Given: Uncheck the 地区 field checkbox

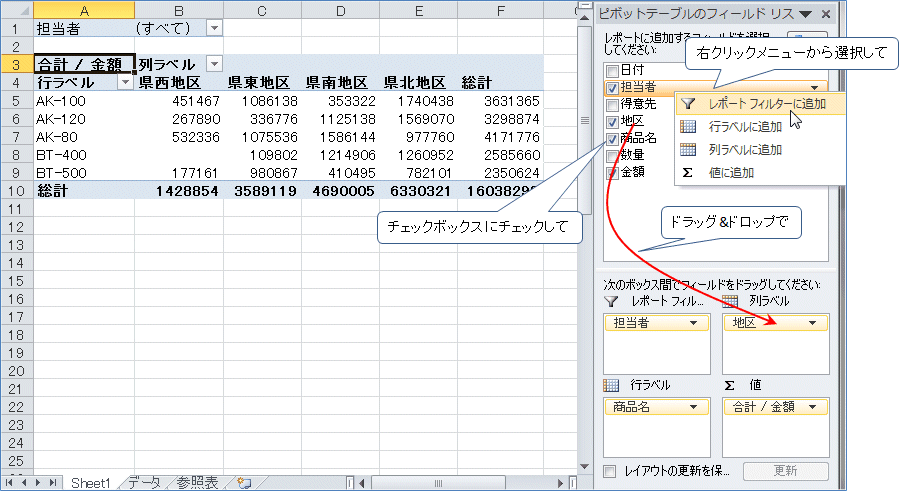Looking at the screenshot, I should (611, 121).
